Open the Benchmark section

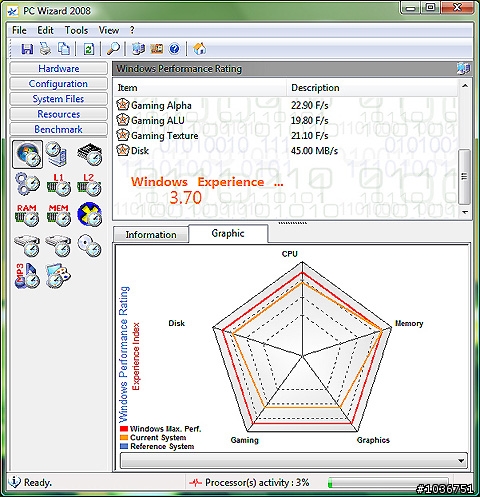coord(59,129)
